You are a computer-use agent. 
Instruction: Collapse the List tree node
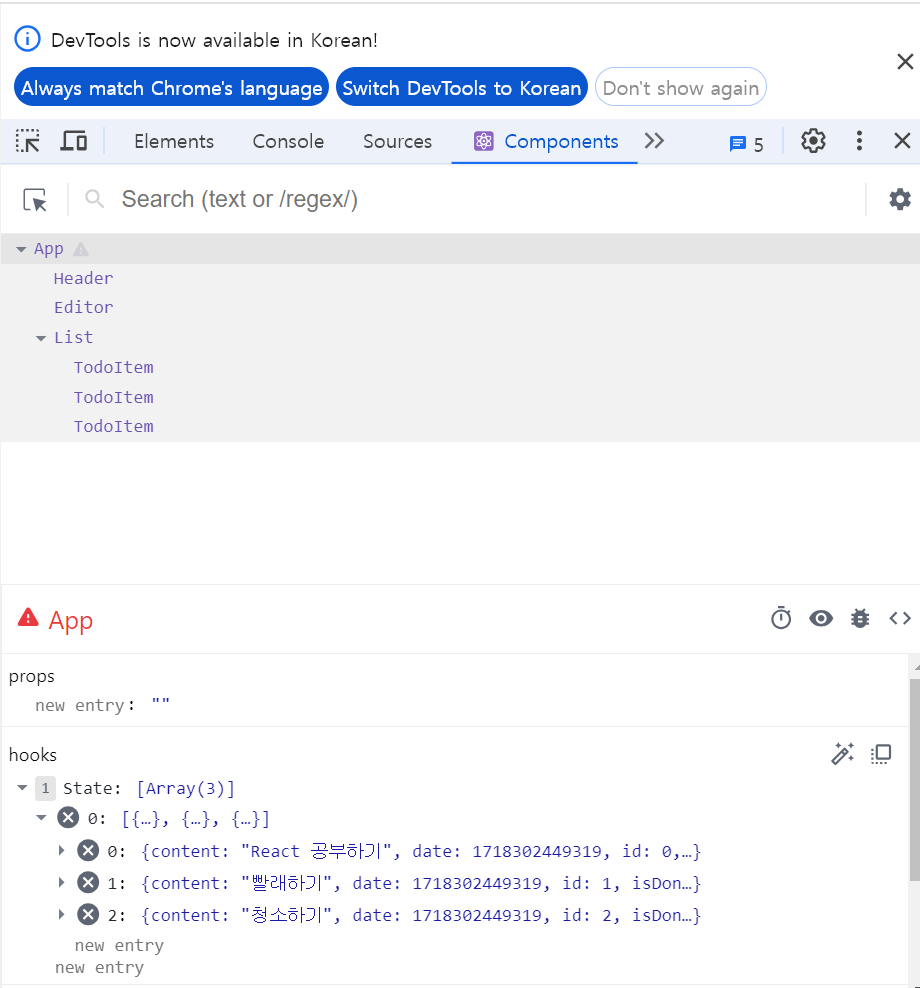(41, 338)
